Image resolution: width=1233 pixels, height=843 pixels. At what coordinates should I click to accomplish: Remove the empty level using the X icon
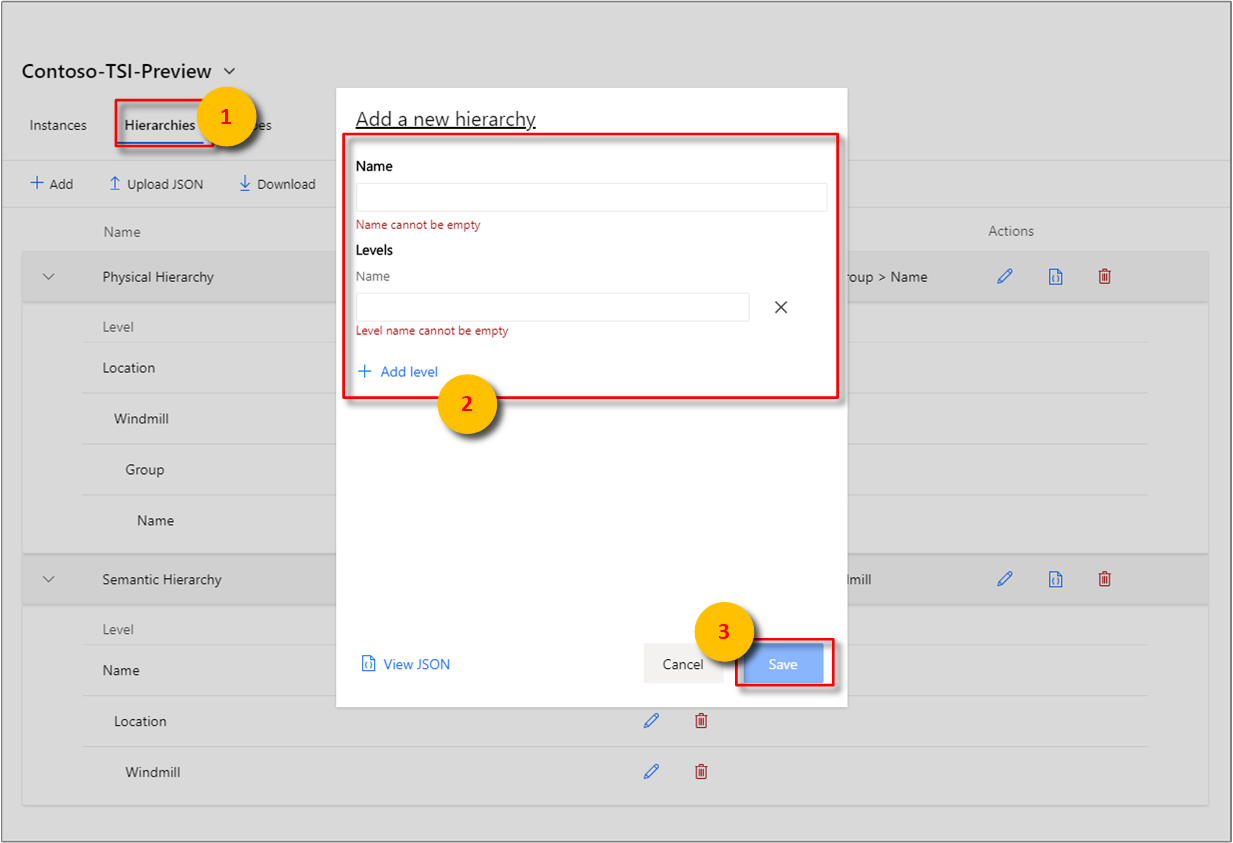tap(781, 307)
